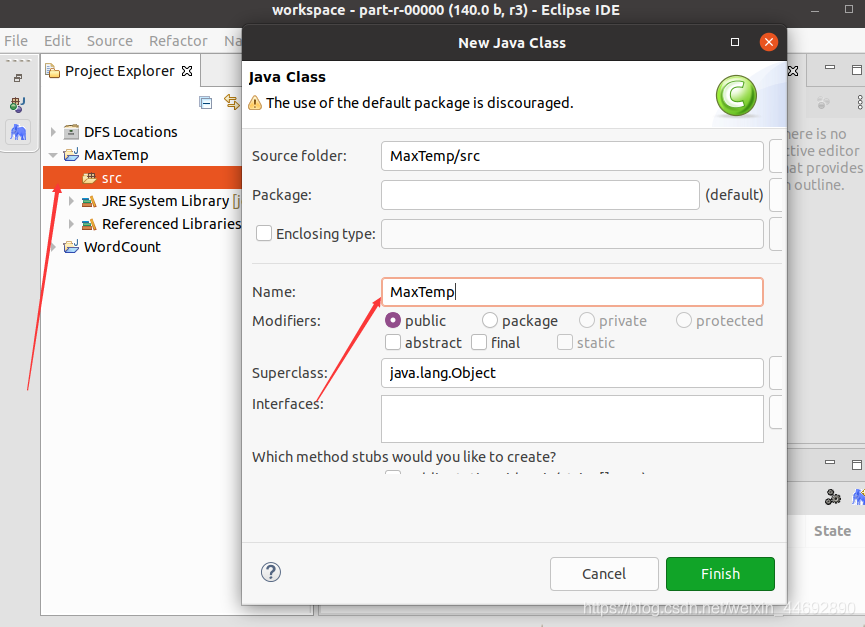Viewport: 865px width, 627px height.
Task: Check the static modifier checkbox
Action: [565, 342]
